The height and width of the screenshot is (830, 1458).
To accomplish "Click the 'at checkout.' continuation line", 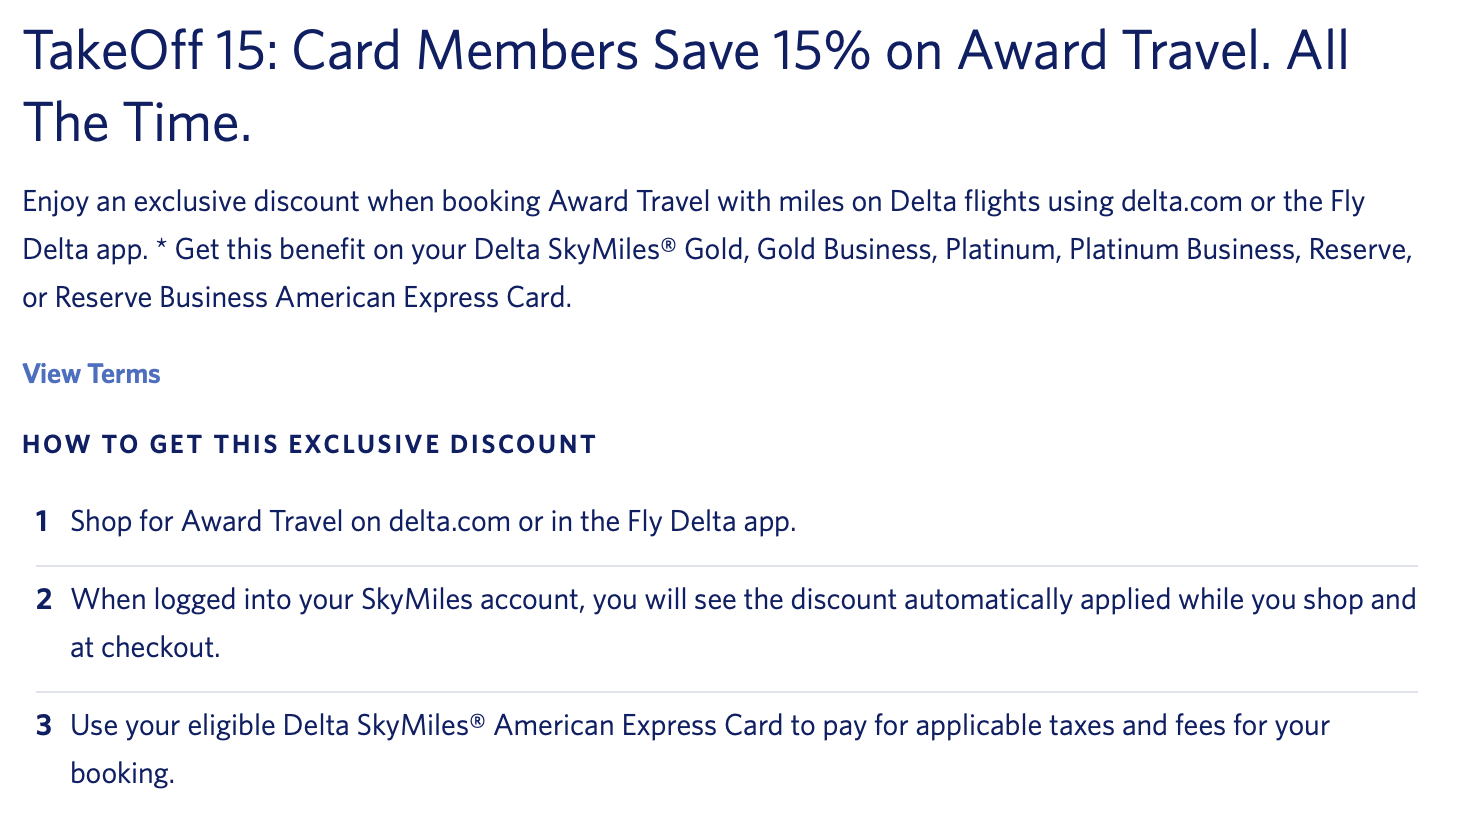I will click(144, 648).
